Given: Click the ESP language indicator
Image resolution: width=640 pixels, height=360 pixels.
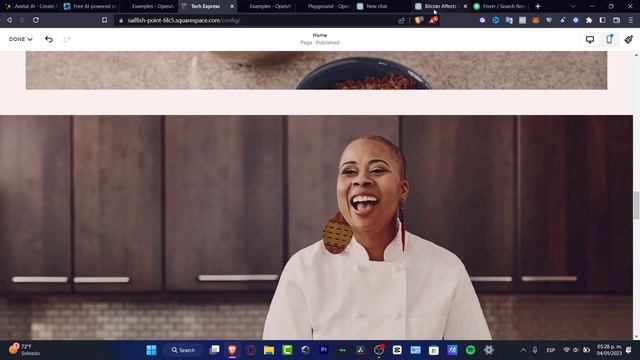Looking at the screenshot, I should point(551,350).
